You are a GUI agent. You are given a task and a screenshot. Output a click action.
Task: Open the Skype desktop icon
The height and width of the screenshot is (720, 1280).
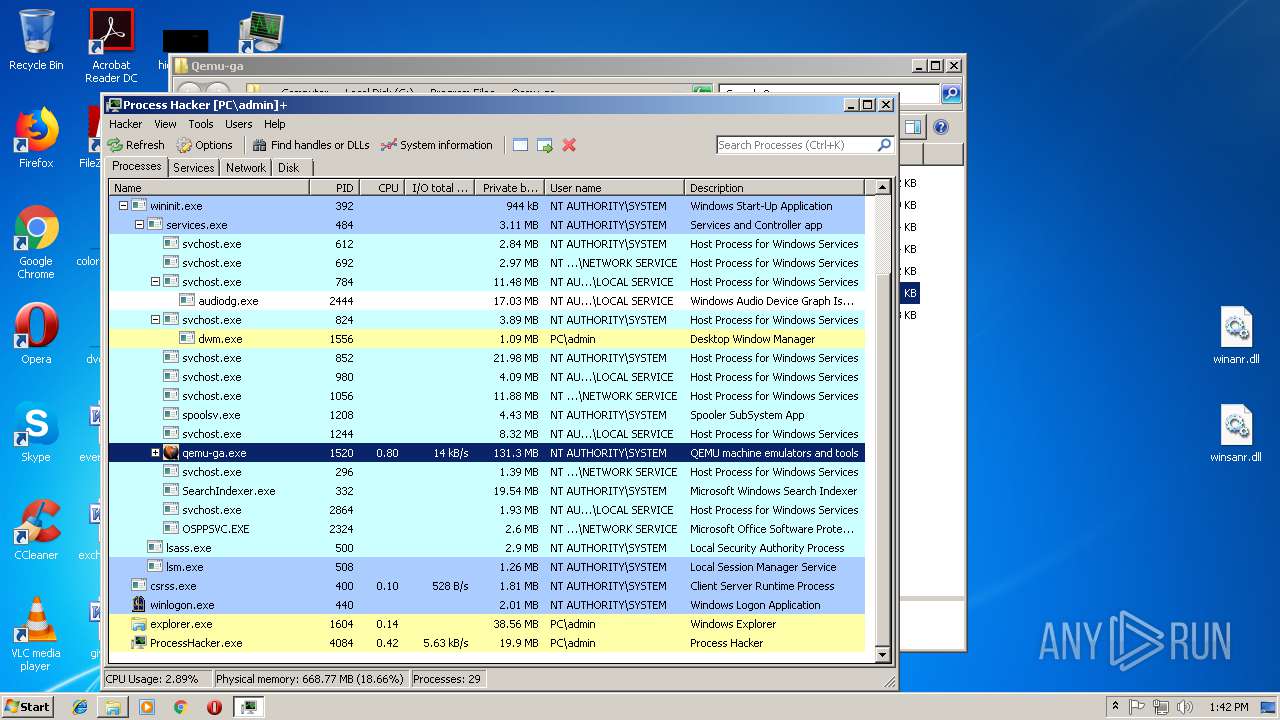click(x=36, y=433)
